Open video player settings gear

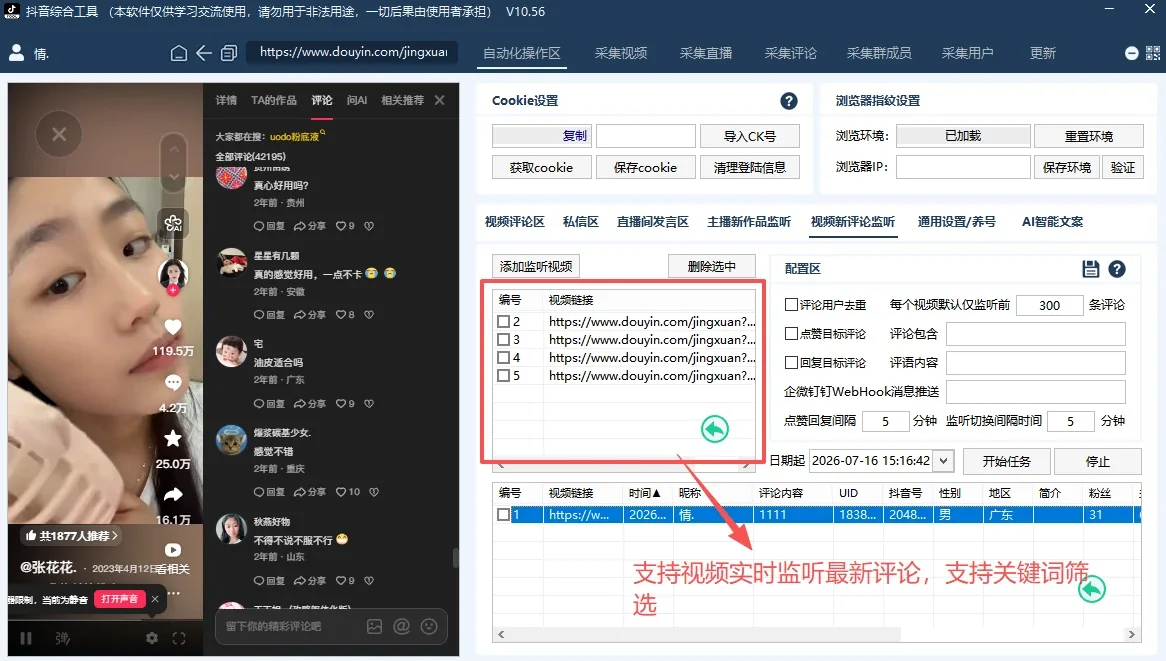(152, 638)
